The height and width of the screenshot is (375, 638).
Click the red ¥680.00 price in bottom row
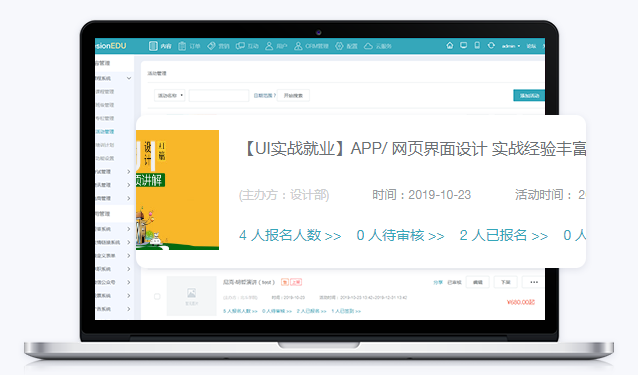(521, 302)
